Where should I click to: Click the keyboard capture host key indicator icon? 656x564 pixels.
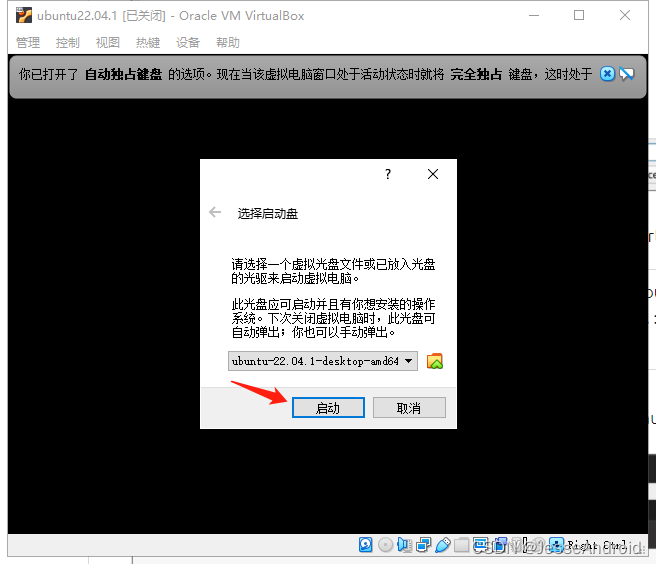556,545
